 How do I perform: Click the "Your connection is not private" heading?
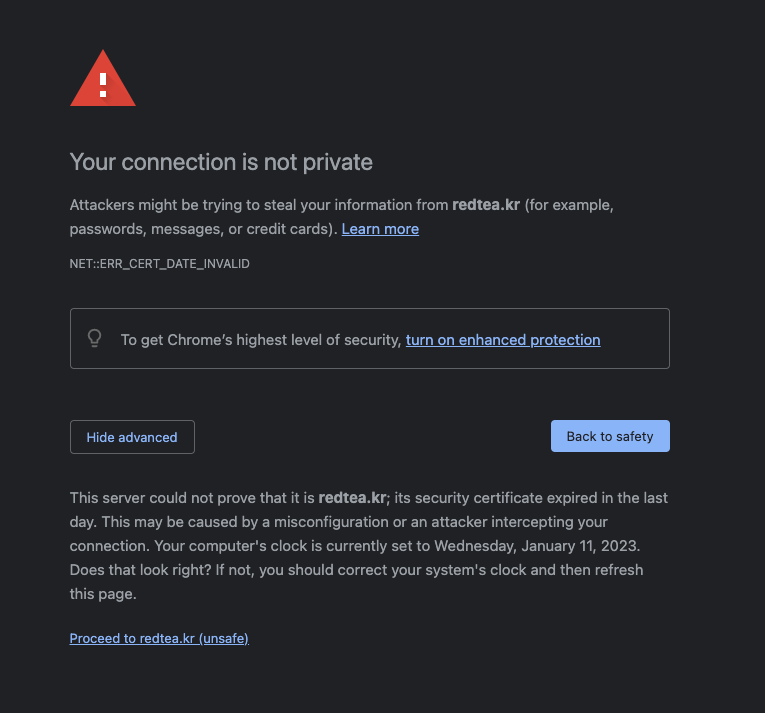click(x=221, y=162)
